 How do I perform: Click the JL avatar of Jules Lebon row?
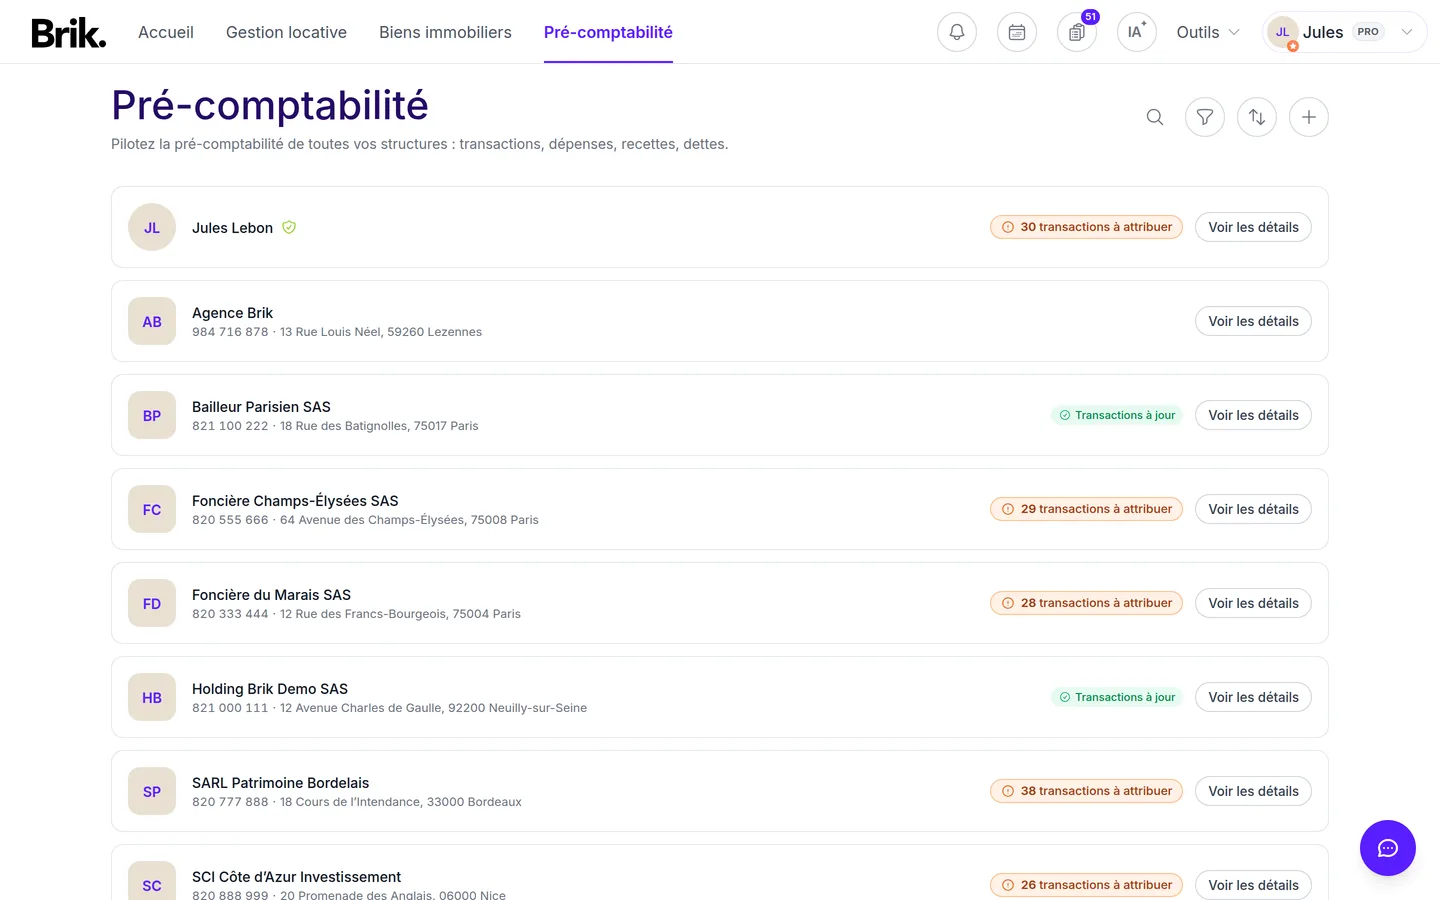click(x=152, y=227)
